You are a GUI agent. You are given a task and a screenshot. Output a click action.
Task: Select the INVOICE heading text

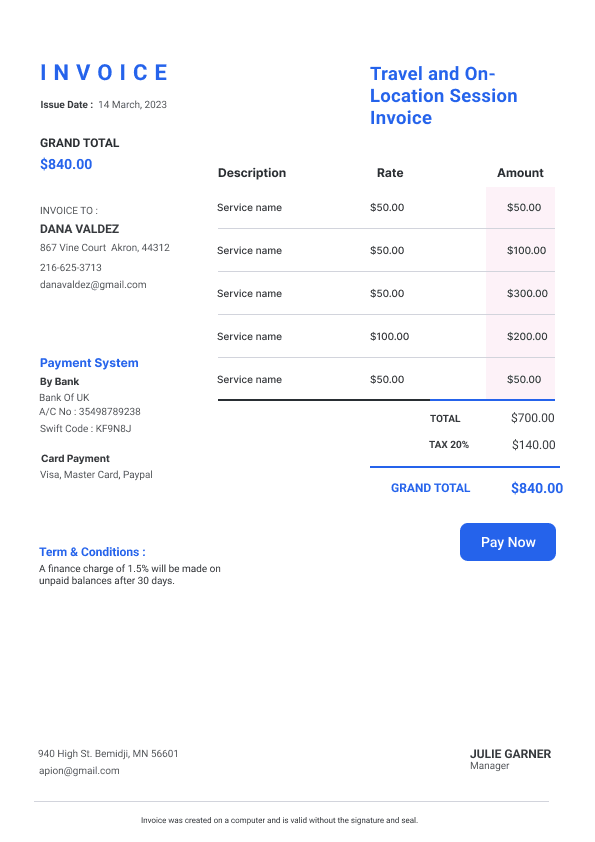[x=104, y=73]
